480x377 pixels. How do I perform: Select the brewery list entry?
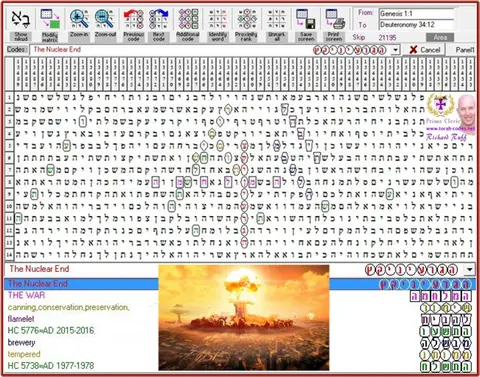click(x=21, y=342)
